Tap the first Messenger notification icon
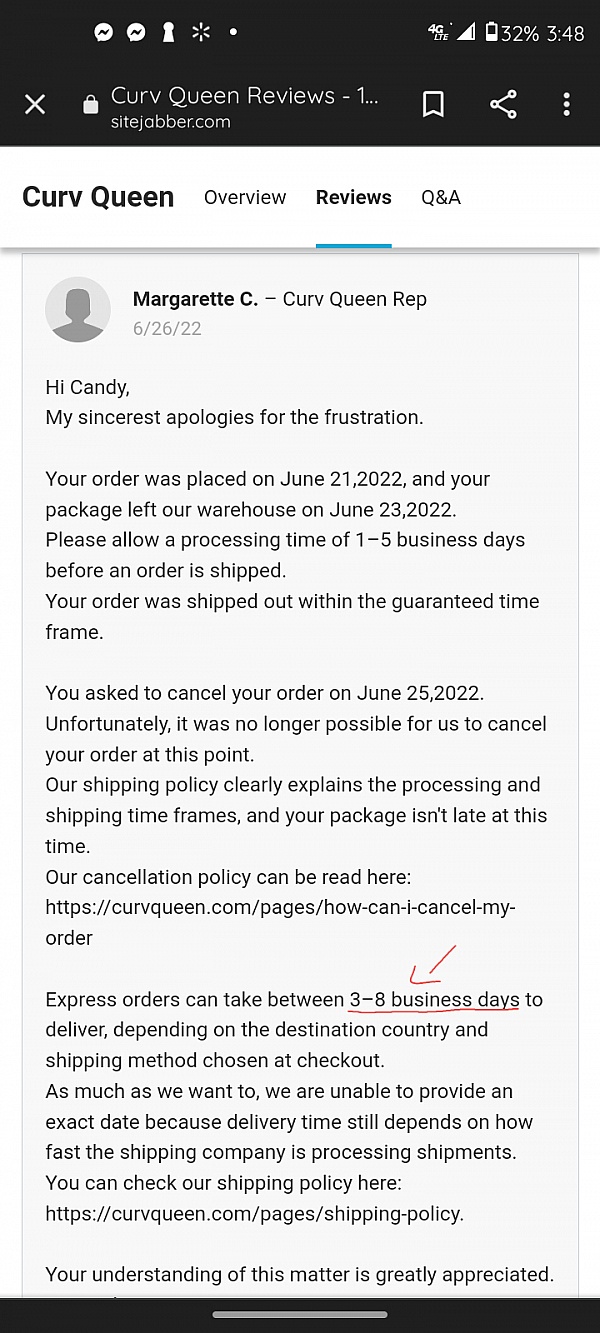The height and width of the screenshot is (1333, 600). [104, 32]
